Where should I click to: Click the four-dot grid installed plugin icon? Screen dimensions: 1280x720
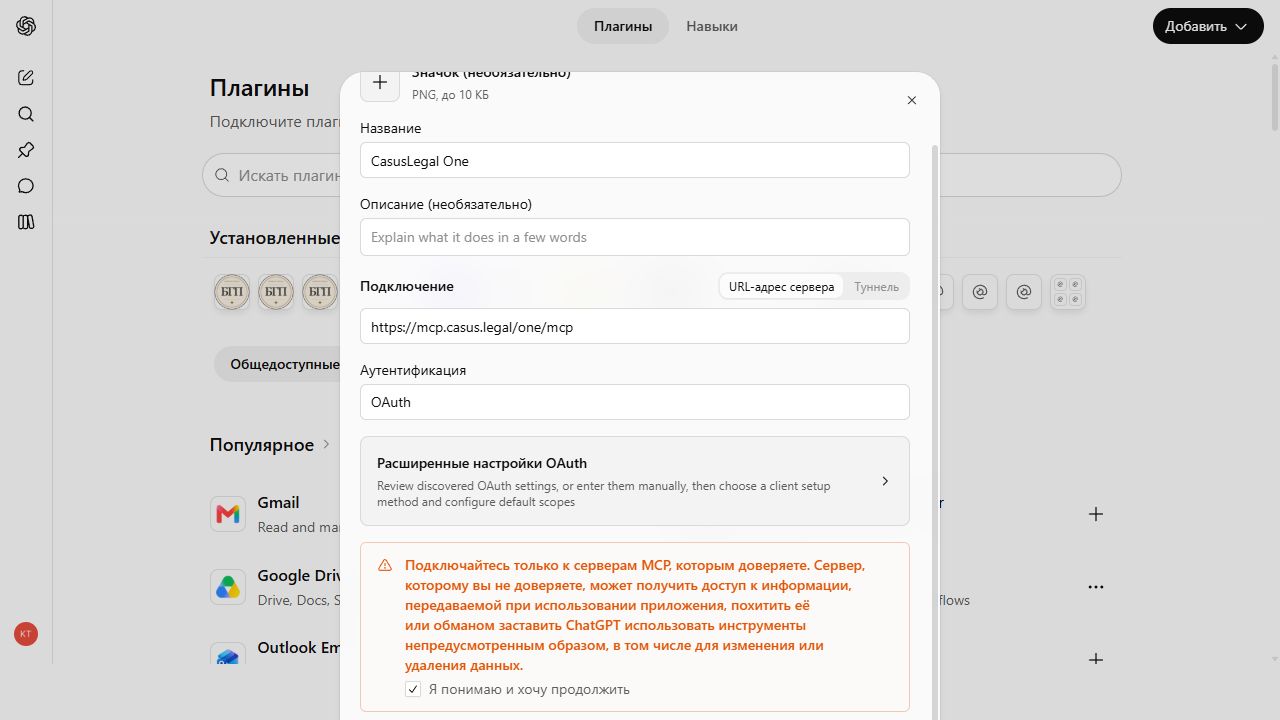click(x=1068, y=292)
